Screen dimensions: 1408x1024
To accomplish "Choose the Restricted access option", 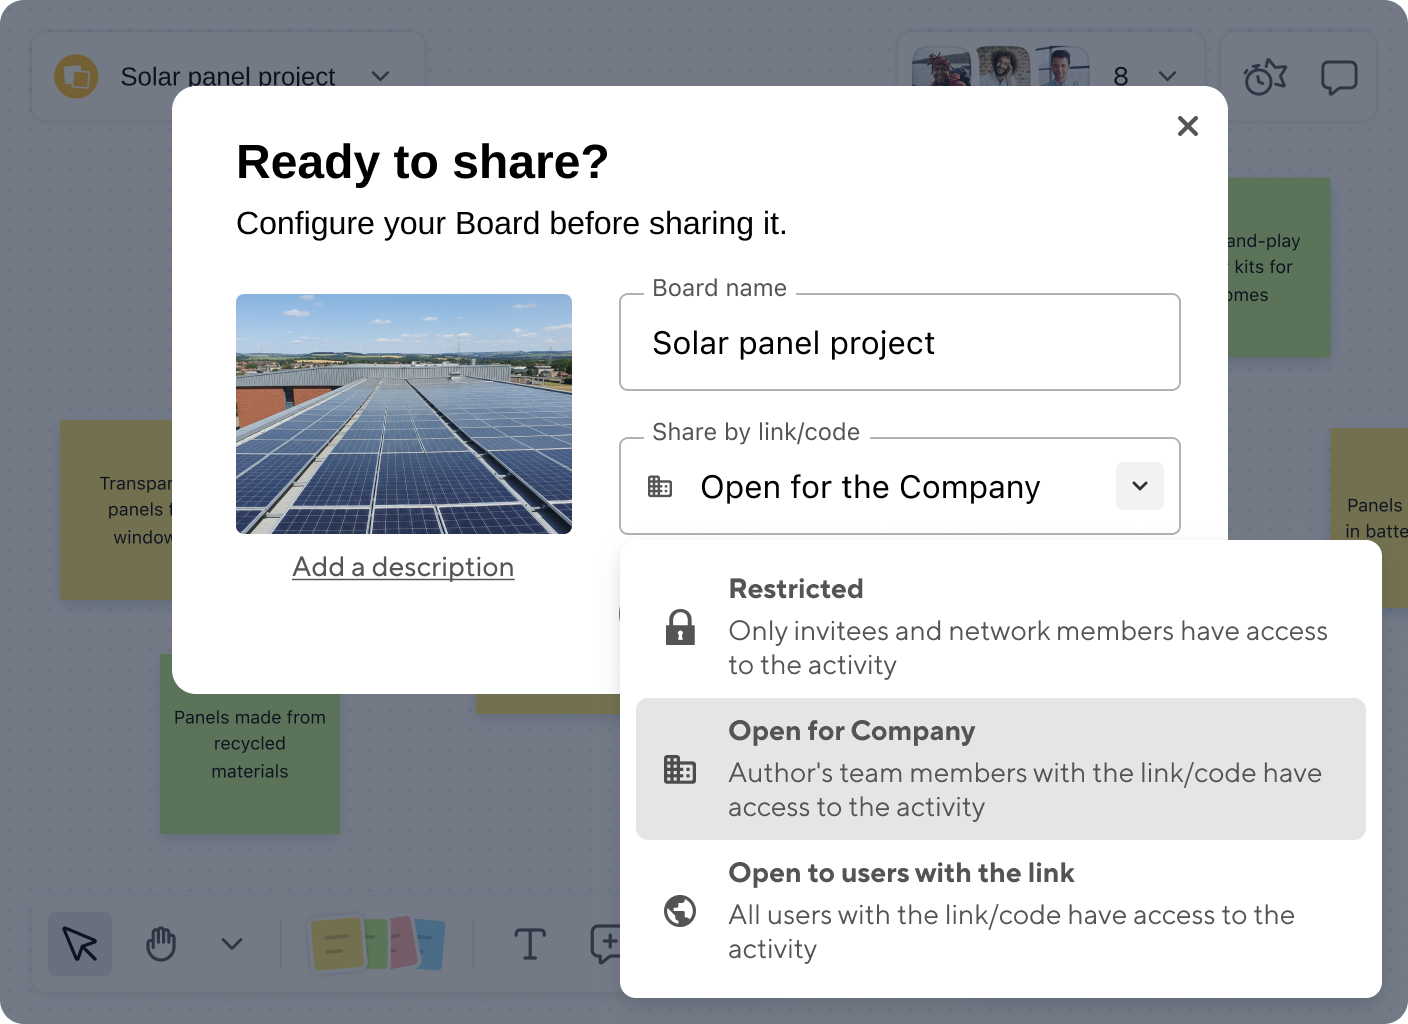I will [1000, 626].
